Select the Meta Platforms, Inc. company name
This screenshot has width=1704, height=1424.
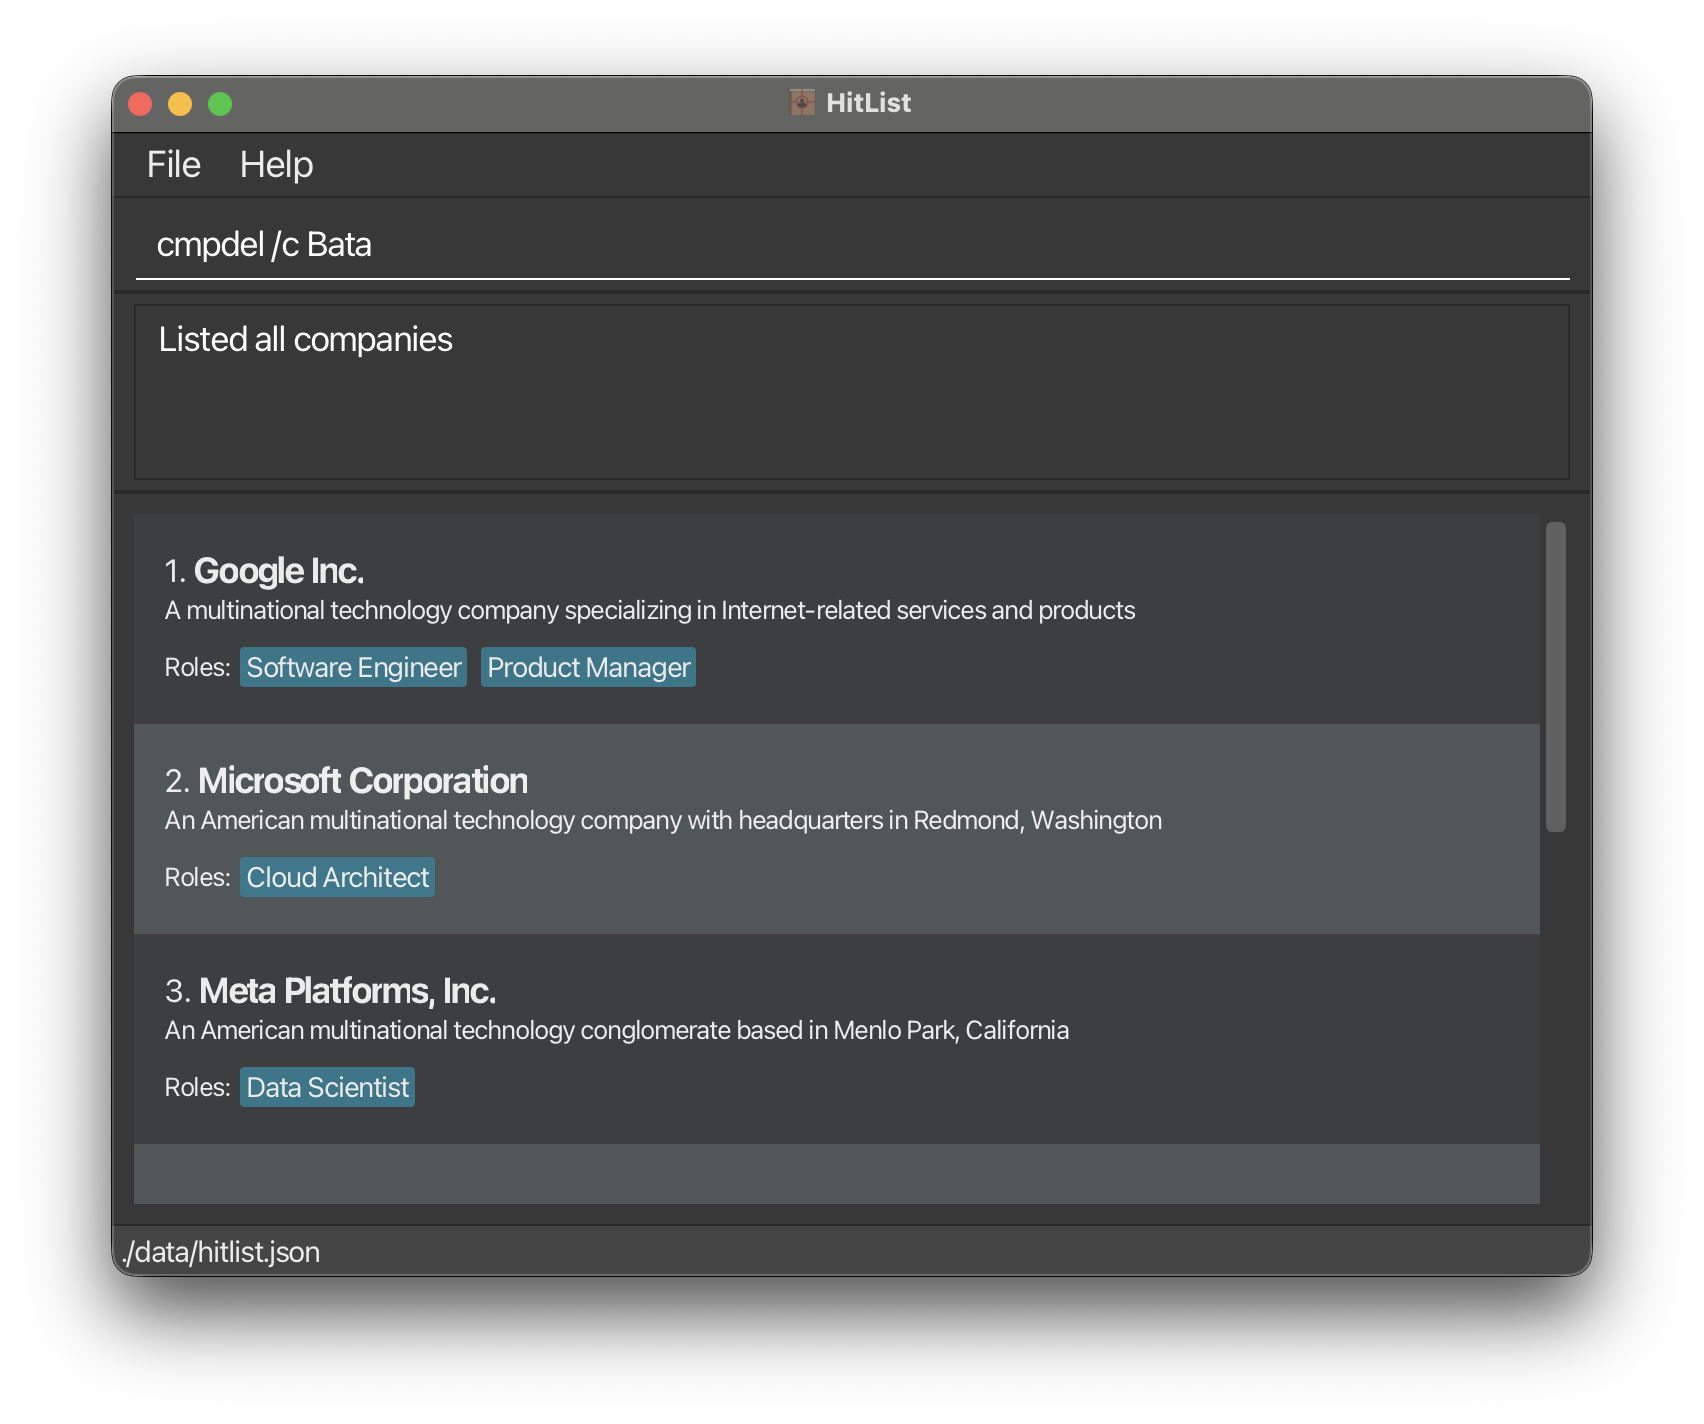(347, 991)
